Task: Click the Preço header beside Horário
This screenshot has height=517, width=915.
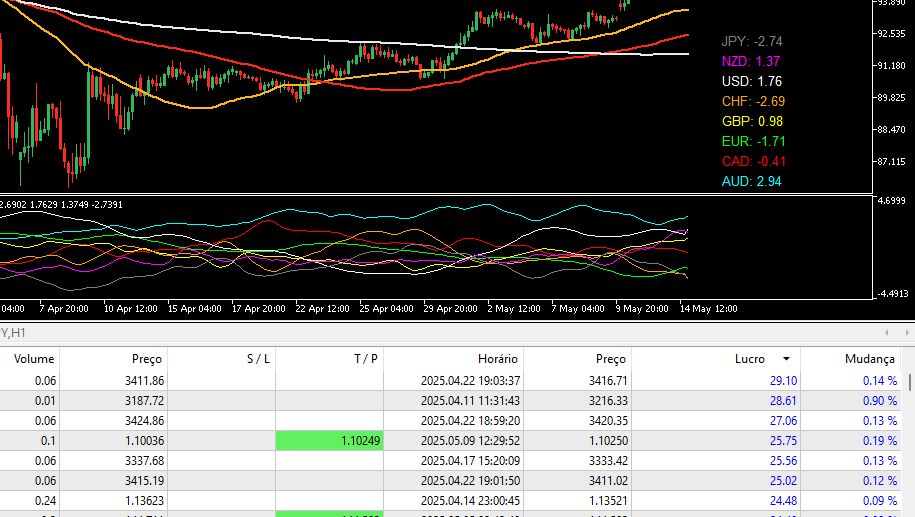Action: [x=611, y=359]
